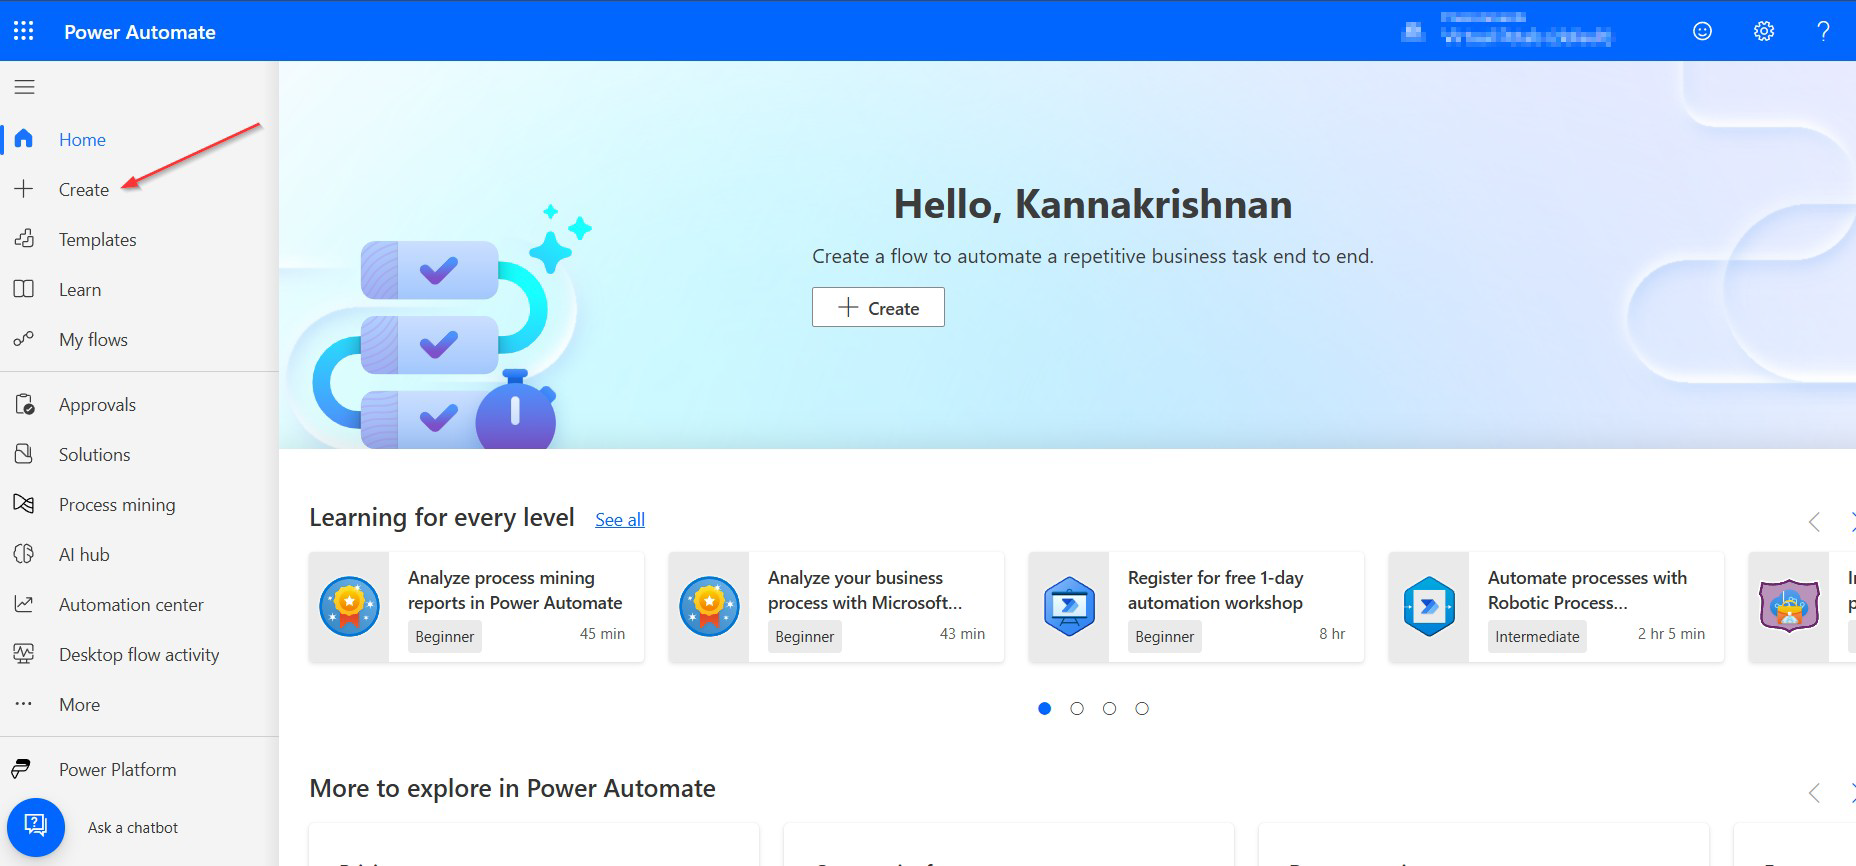Click the Home house icon
The height and width of the screenshot is (866, 1856).
(x=24, y=139)
